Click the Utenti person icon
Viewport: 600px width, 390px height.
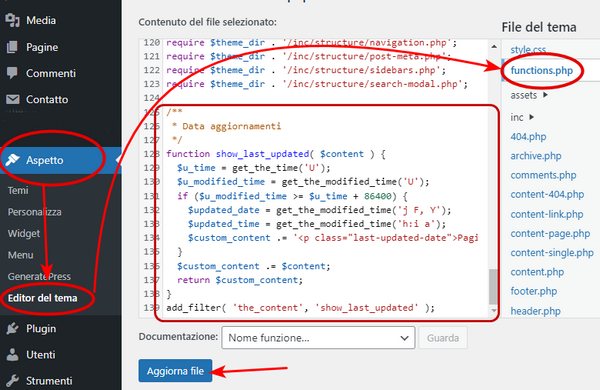(x=12, y=355)
